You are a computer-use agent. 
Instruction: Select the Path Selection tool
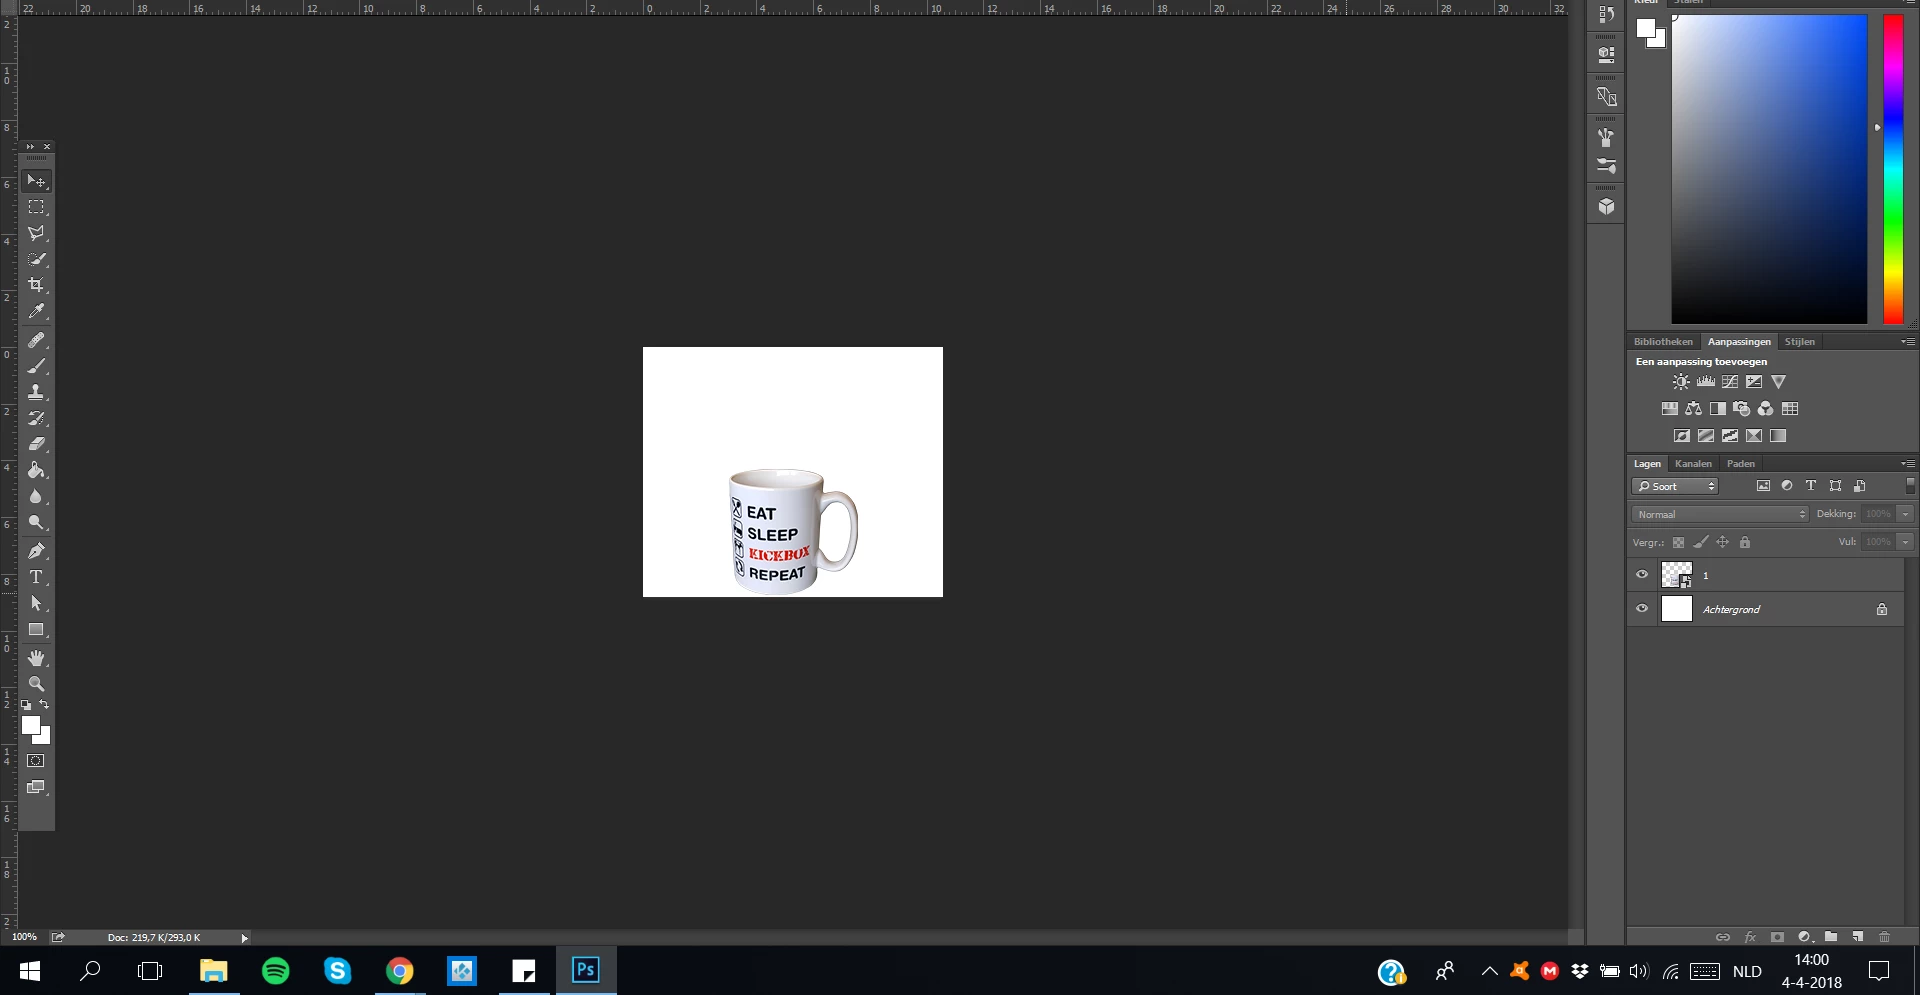pos(36,603)
